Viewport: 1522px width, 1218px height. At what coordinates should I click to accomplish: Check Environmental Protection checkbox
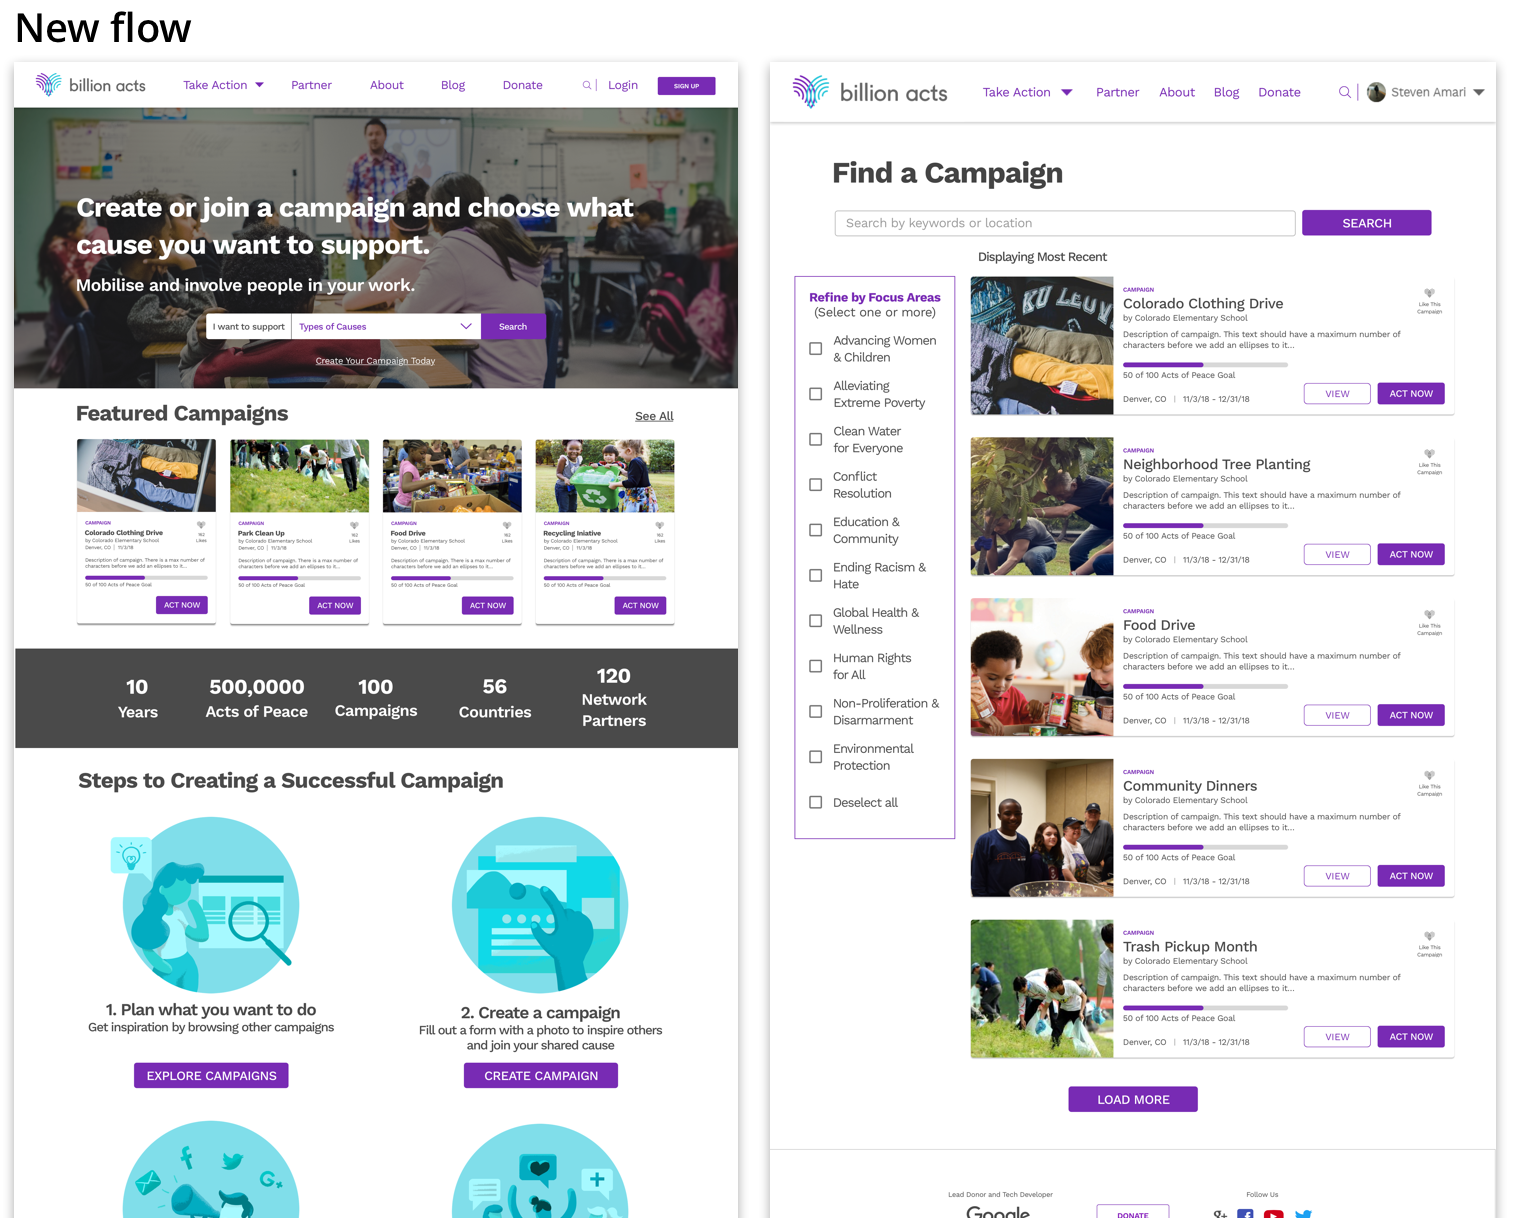tap(816, 757)
